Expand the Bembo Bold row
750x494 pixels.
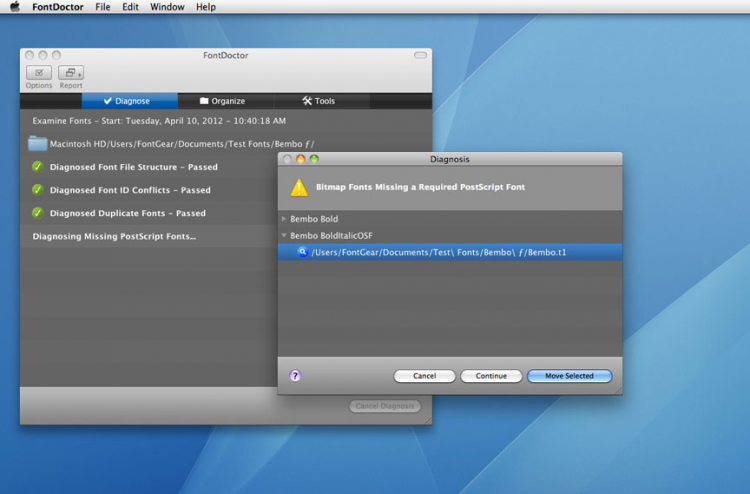pos(284,219)
